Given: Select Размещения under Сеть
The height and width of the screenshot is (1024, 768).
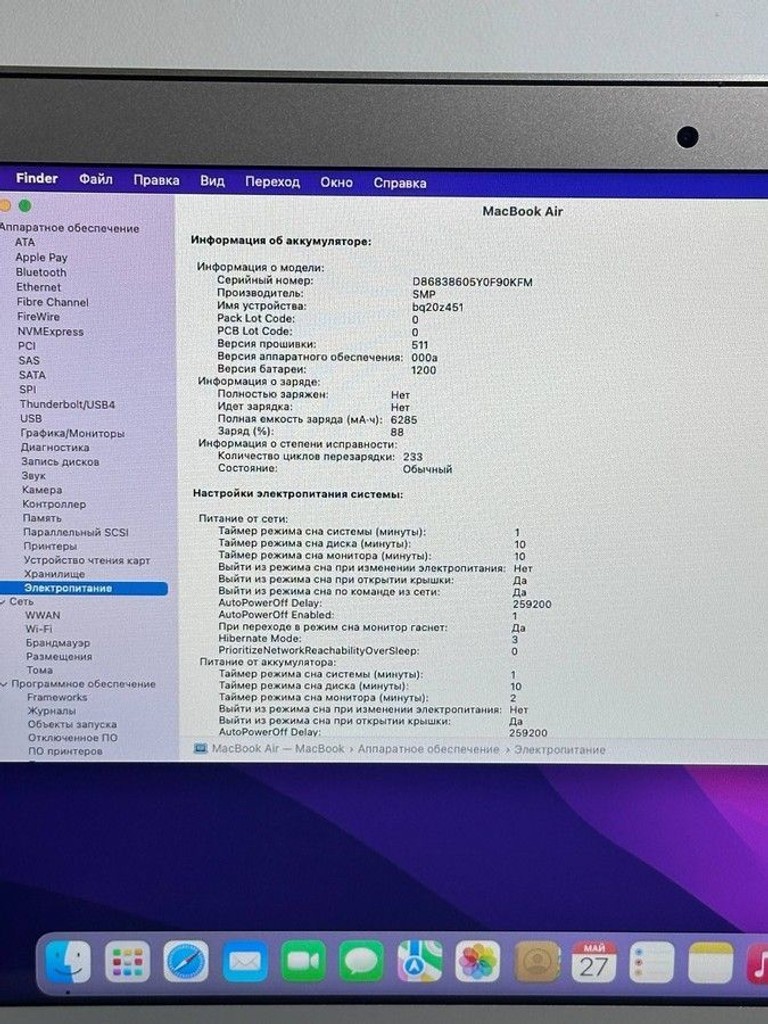Looking at the screenshot, I should click(59, 656).
